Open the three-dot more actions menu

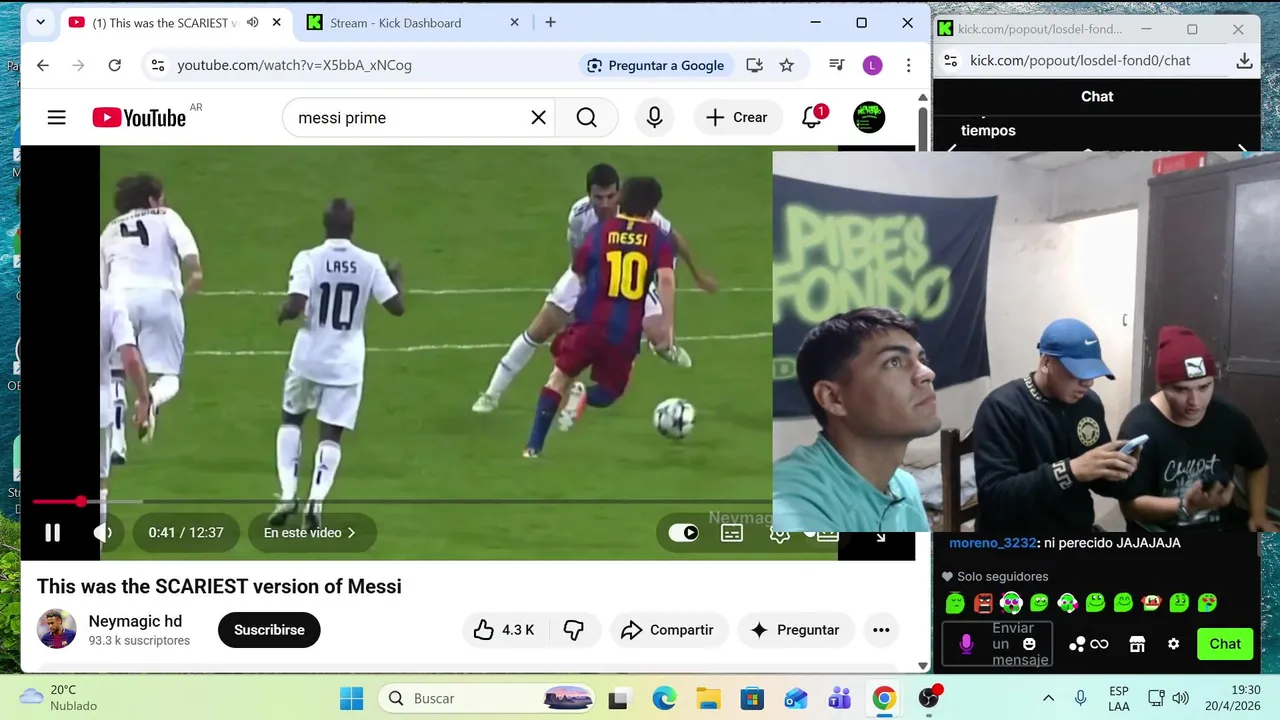point(881,630)
